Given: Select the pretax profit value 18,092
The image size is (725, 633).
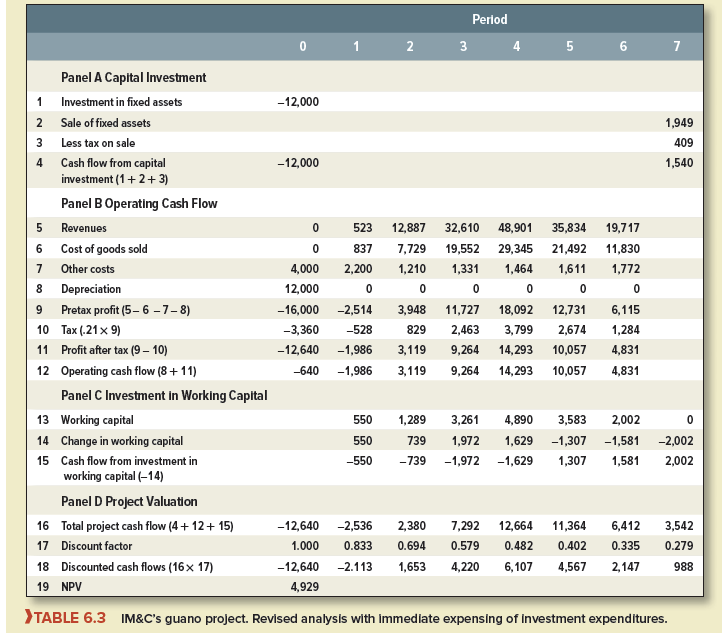Looking at the screenshot, I should pyautogui.click(x=516, y=310).
